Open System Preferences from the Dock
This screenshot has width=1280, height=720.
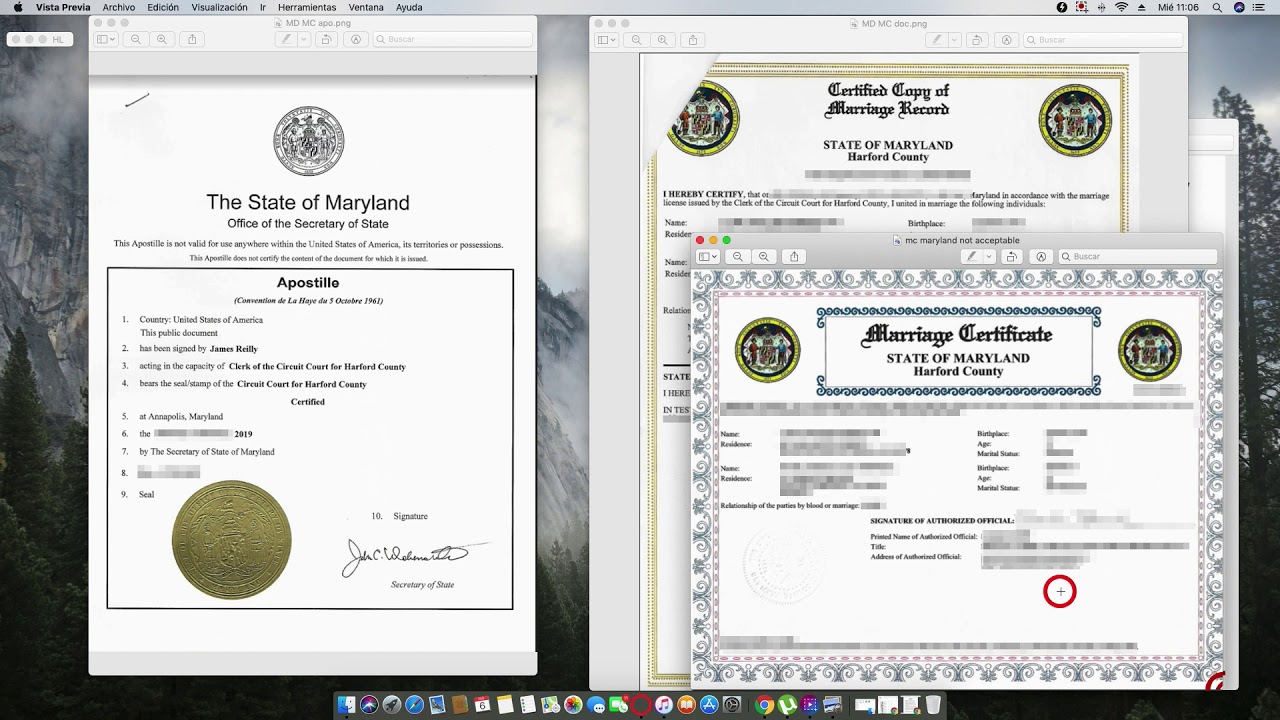click(731, 705)
